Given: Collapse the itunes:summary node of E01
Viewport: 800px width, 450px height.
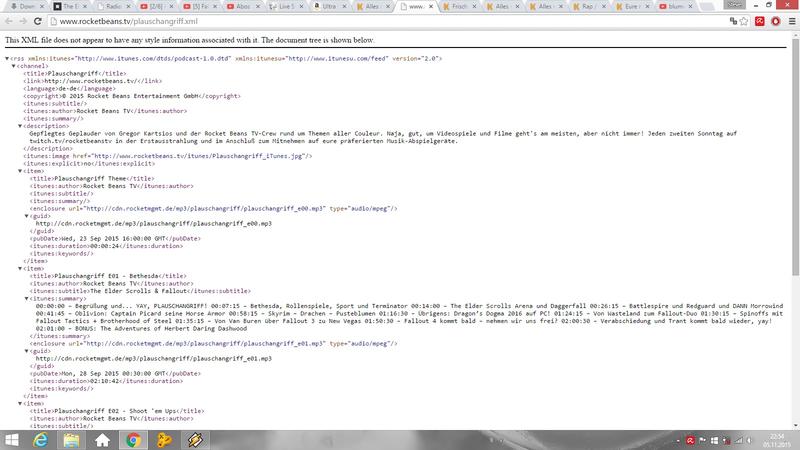Looking at the screenshot, I should (27, 298).
